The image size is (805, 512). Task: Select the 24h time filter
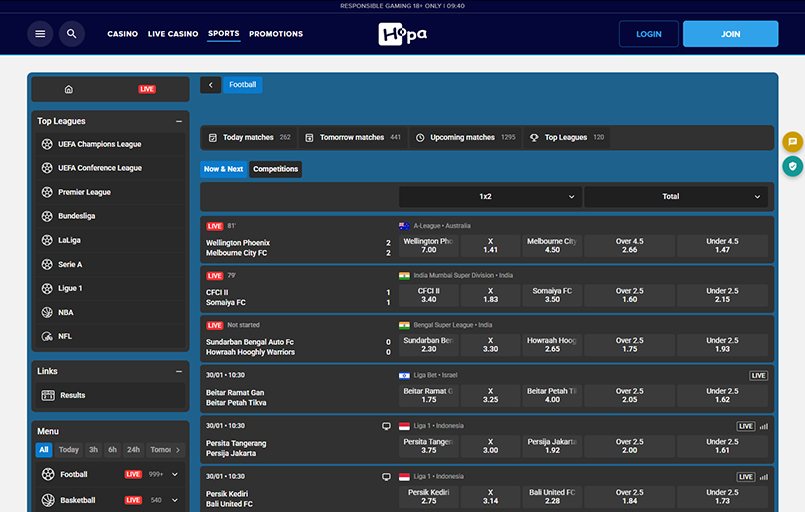coord(133,450)
